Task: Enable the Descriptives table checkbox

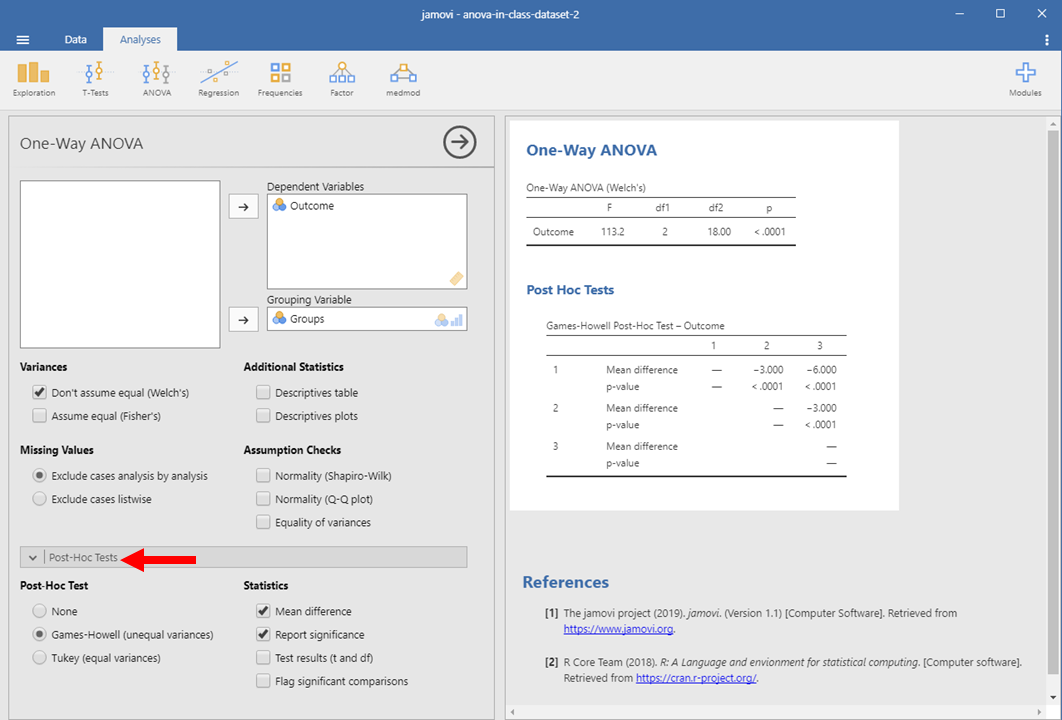Action: coord(263,393)
